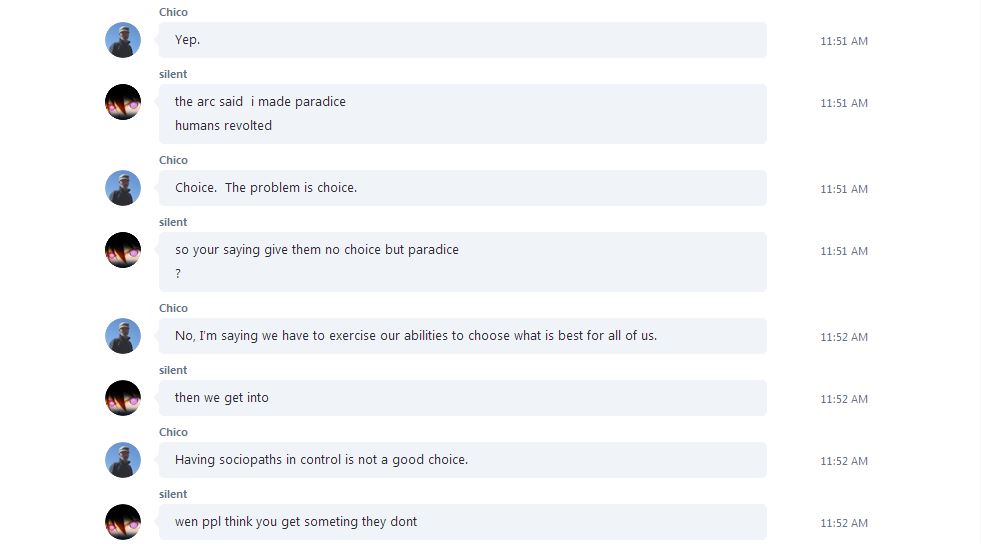
Task: Select the "Choice. The problem is choice." message
Action: tap(266, 188)
